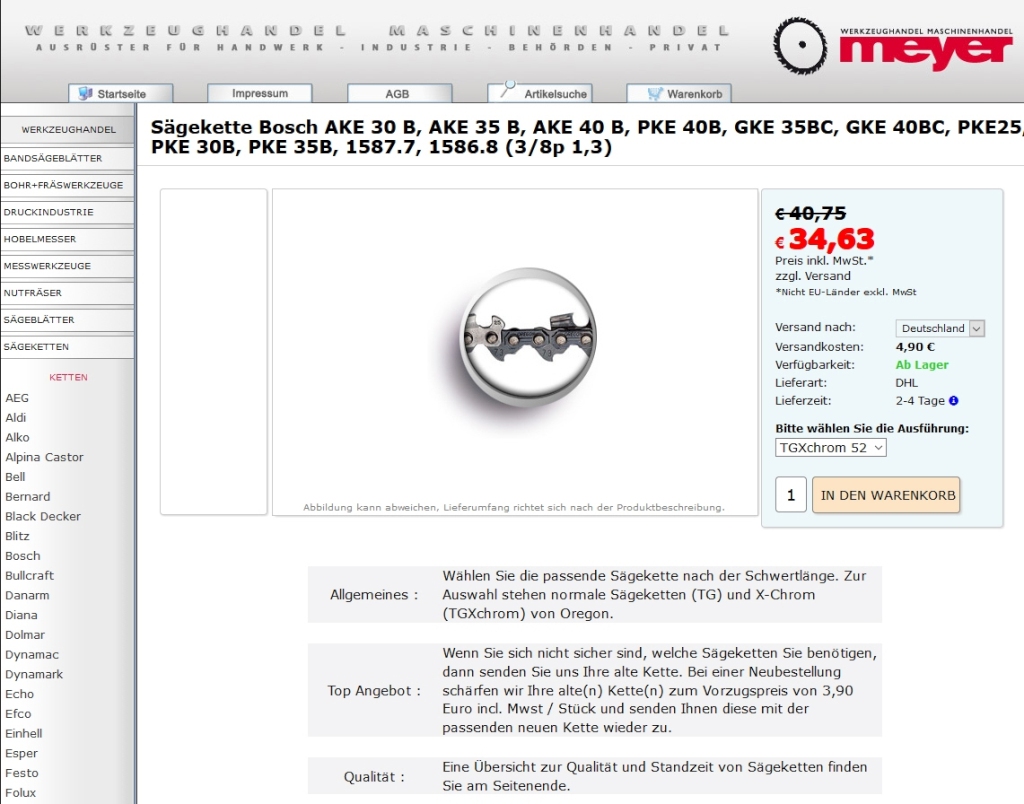Open the Bohr+Fräswerkzeuge category
Viewport: 1024px width, 804px height.
point(68,185)
